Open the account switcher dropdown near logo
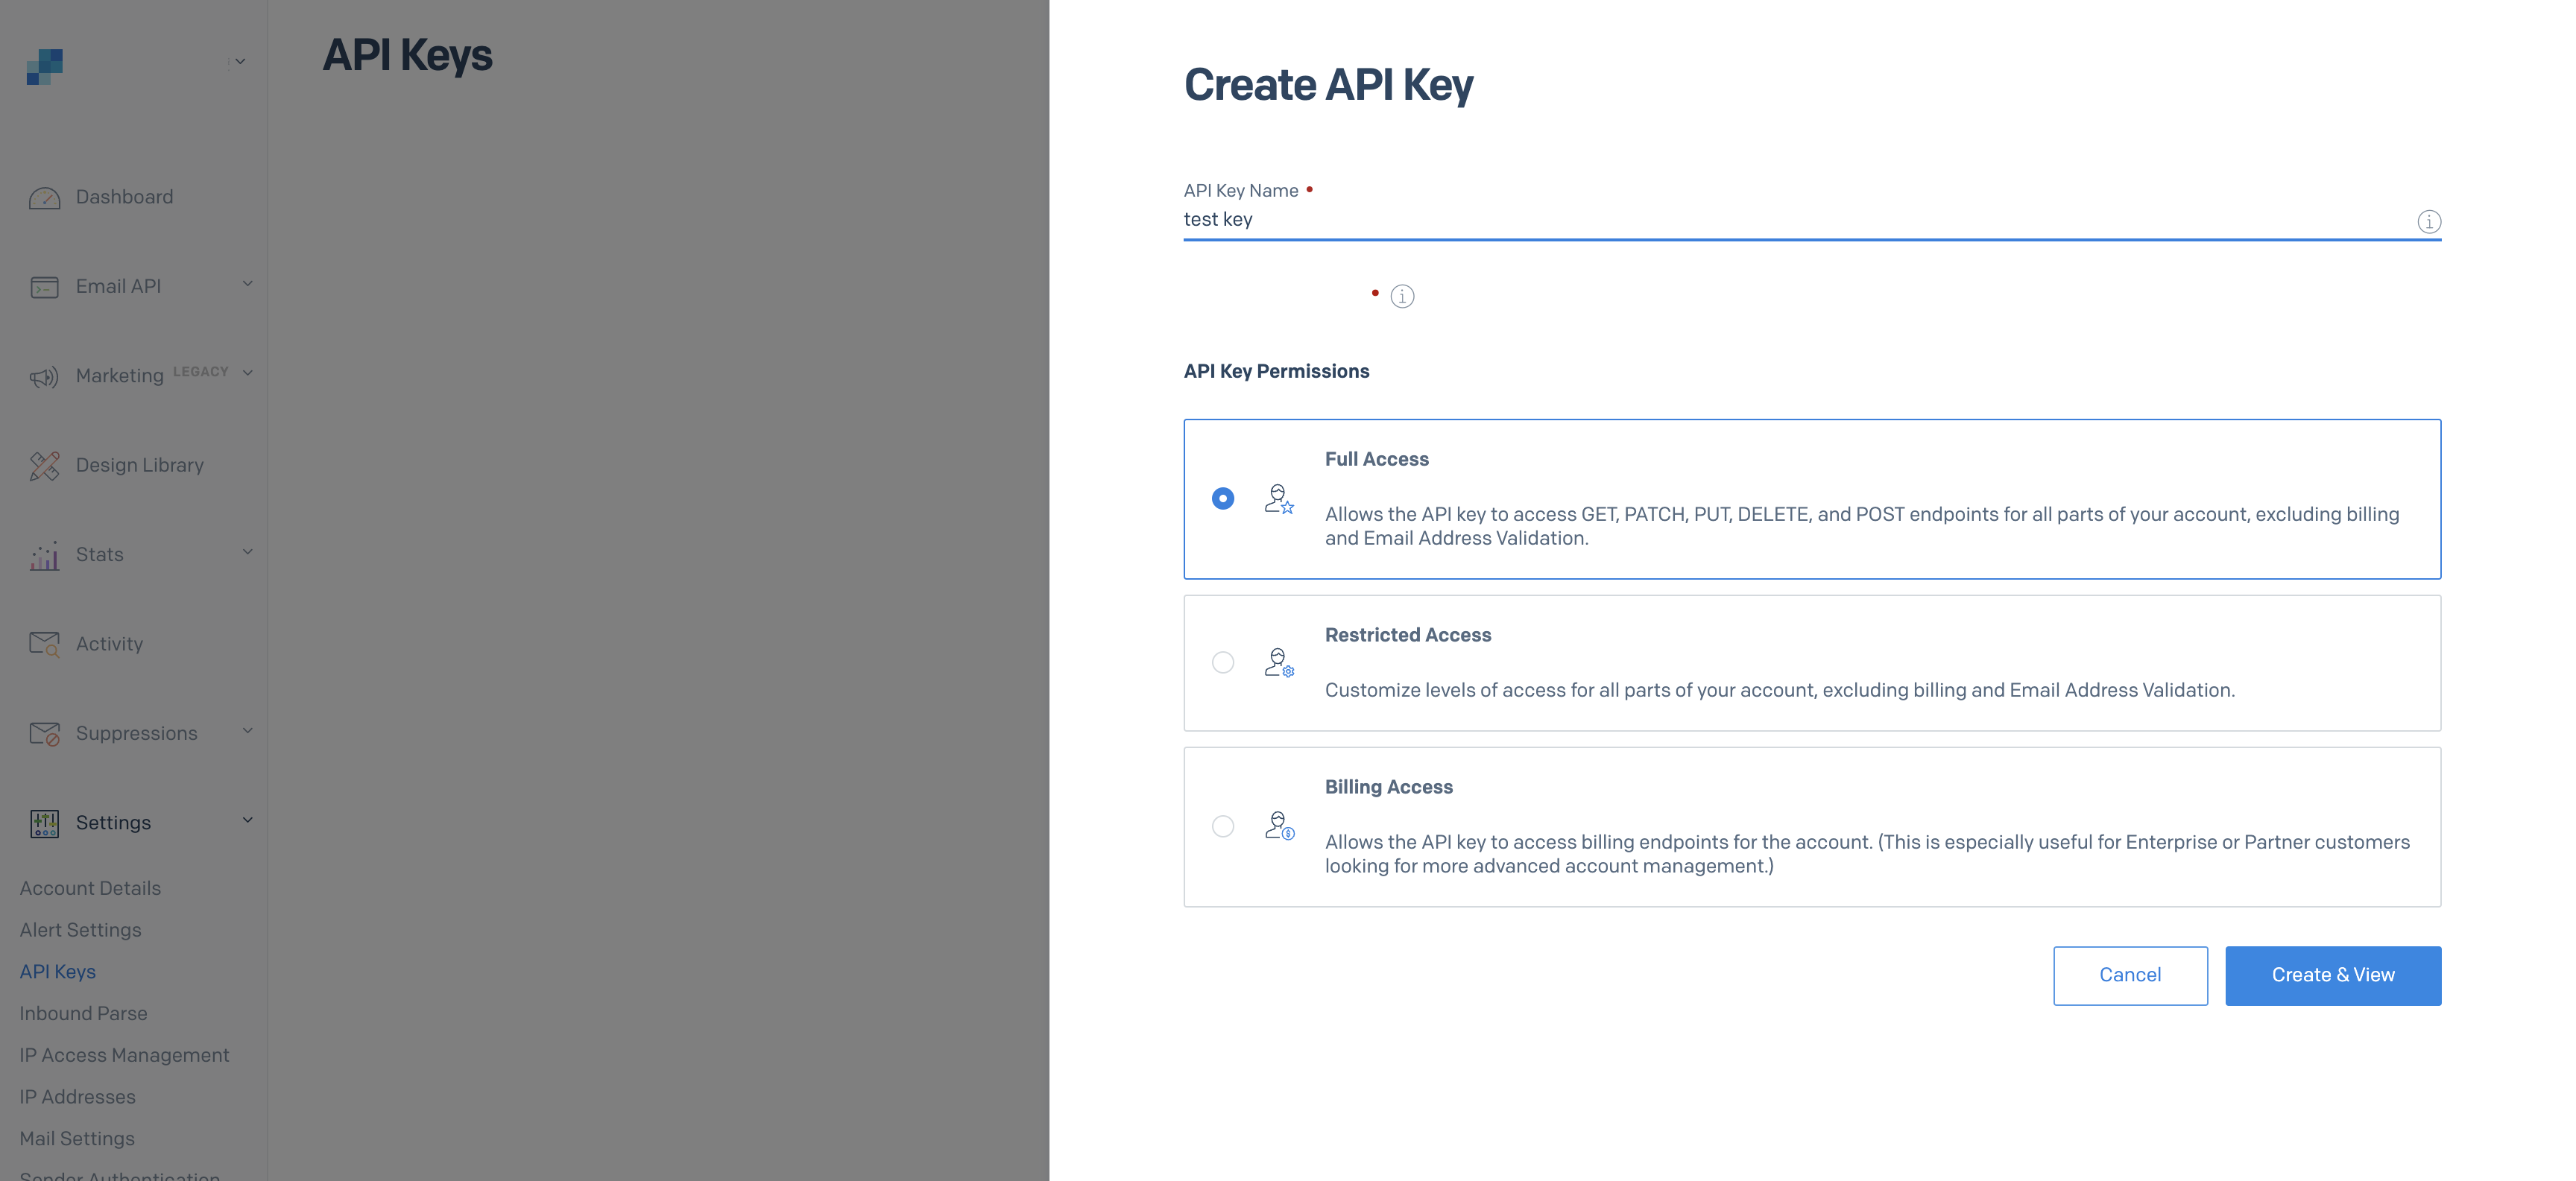The height and width of the screenshot is (1181, 2576). pyautogui.click(x=240, y=62)
